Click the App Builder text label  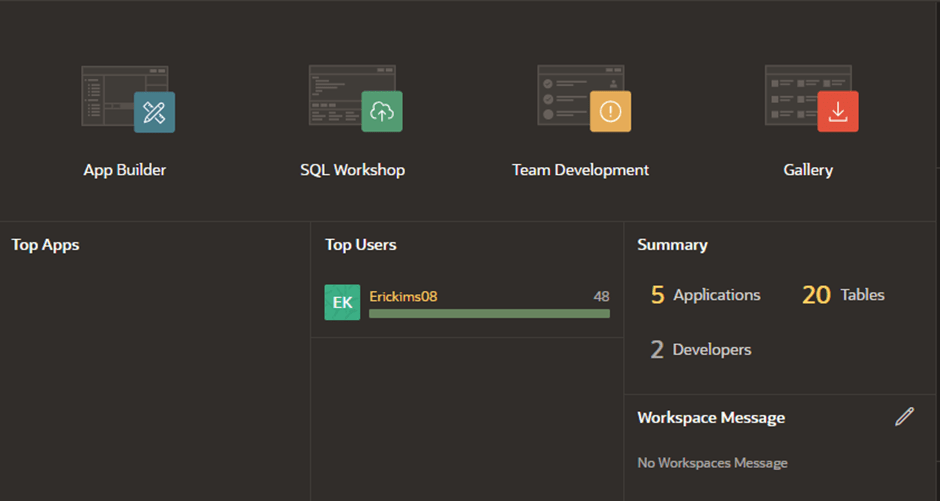coord(125,170)
